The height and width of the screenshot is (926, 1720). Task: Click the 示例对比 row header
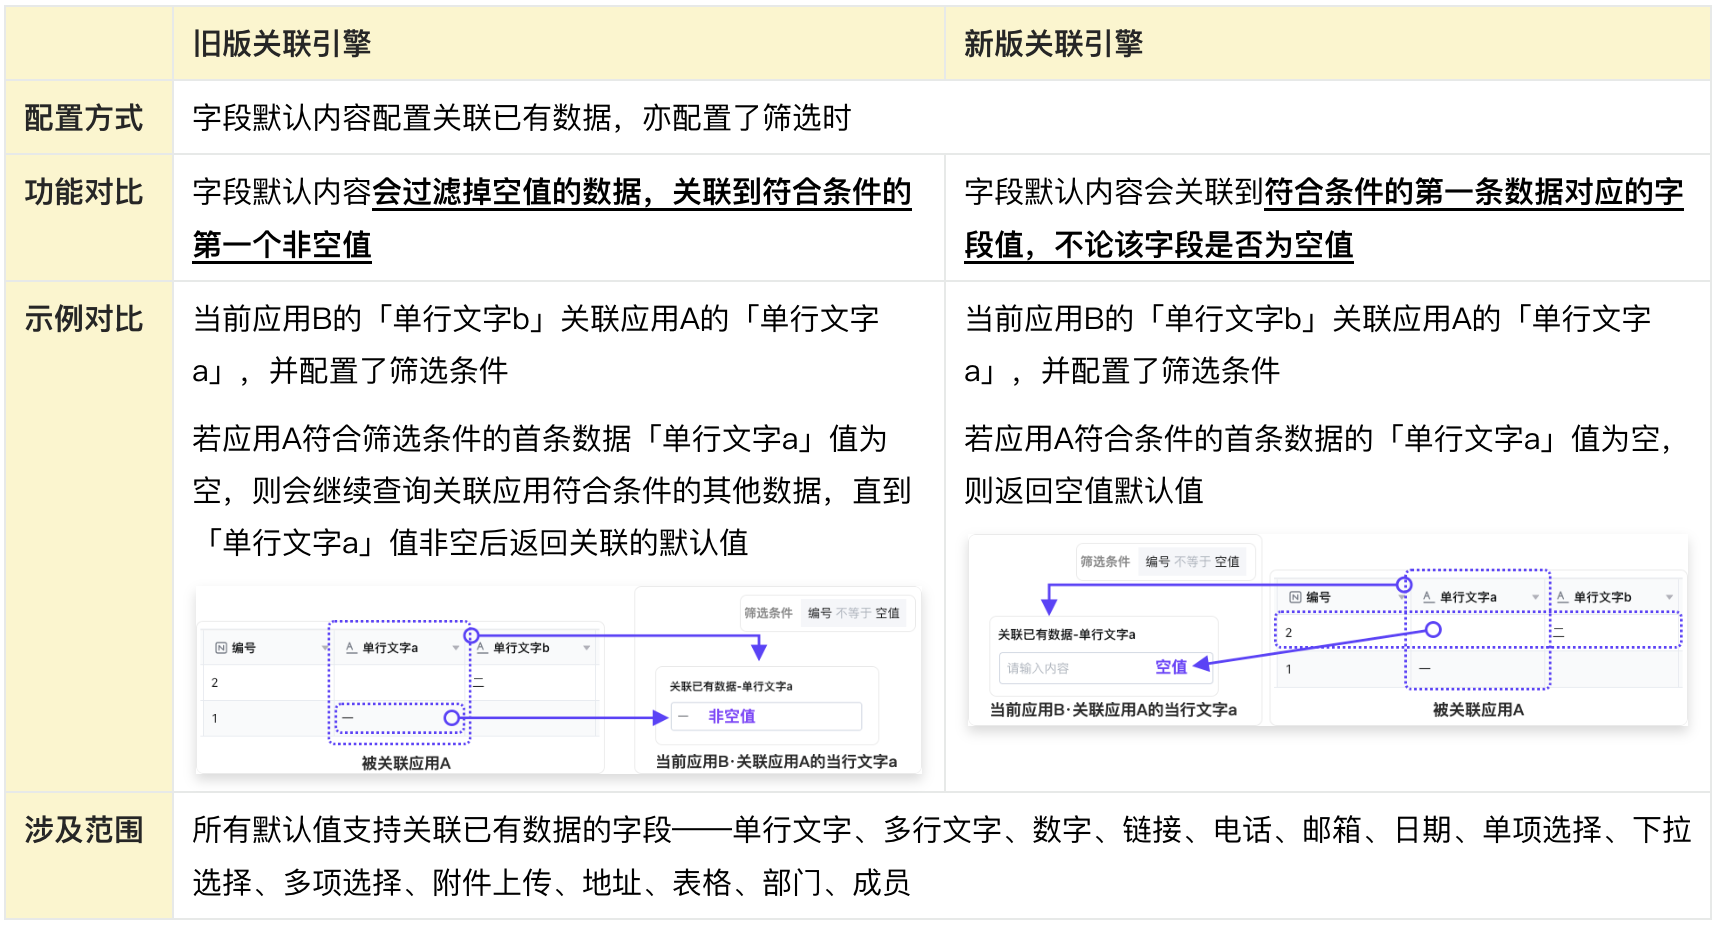(x=84, y=319)
